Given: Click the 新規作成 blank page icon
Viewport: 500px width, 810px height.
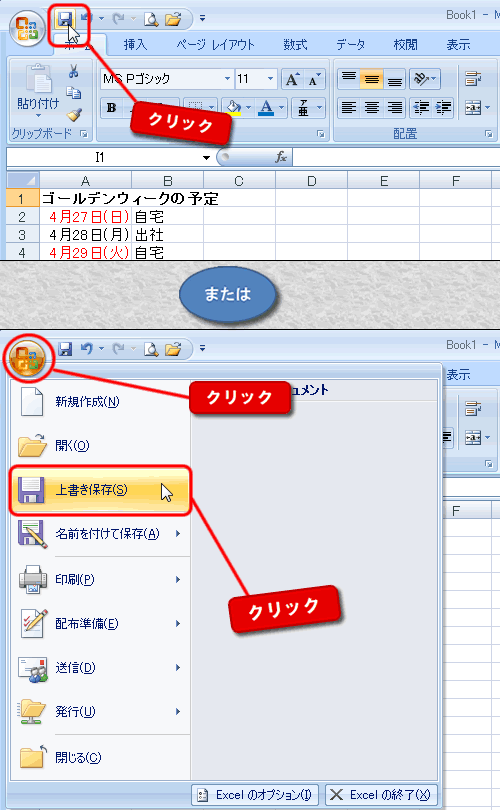Looking at the screenshot, I should [x=32, y=401].
